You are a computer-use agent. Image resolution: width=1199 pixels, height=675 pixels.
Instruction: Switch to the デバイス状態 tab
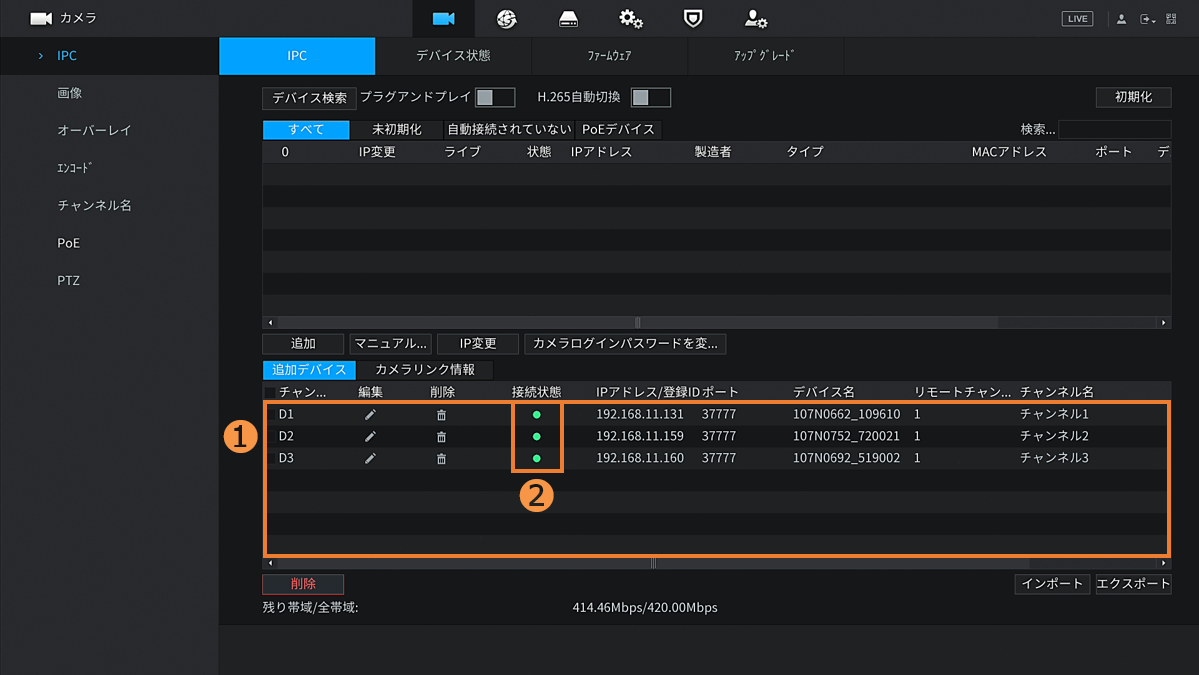[x=453, y=56]
